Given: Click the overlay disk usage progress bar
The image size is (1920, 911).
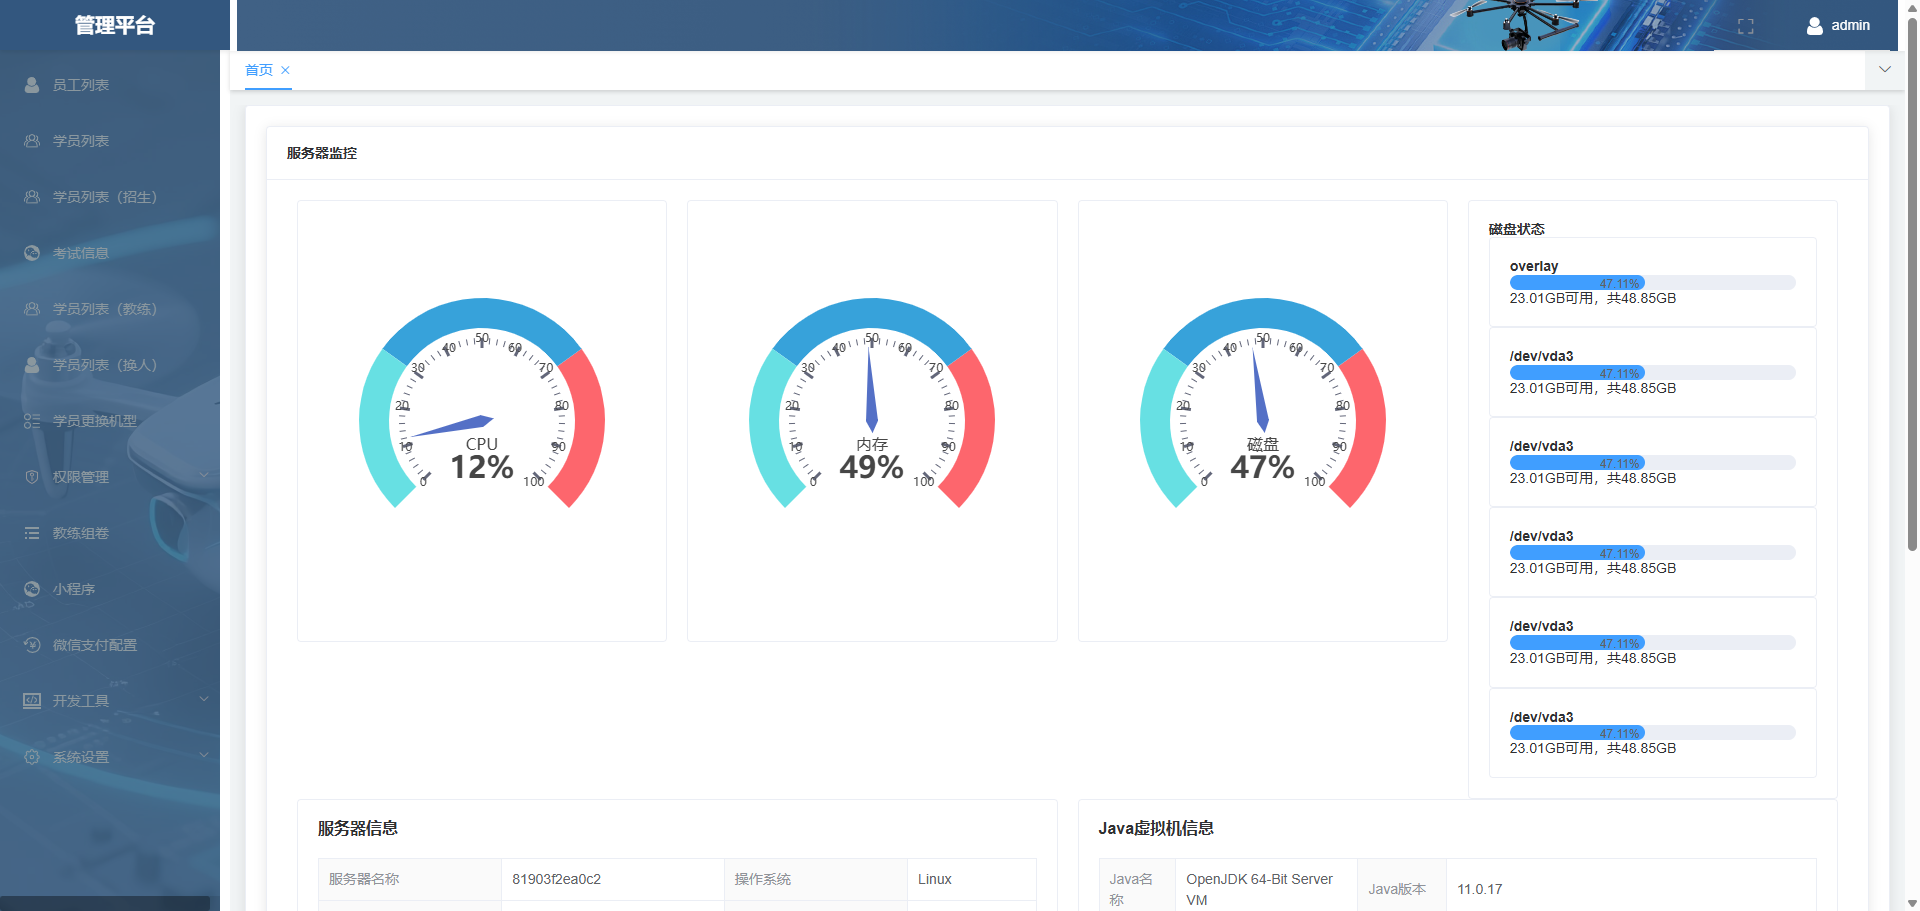Looking at the screenshot, I should [x=1652, y=283].
